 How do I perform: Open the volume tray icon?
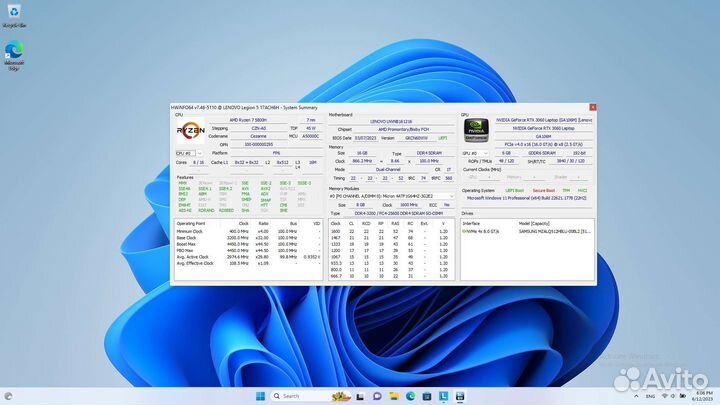click(673, 396)
